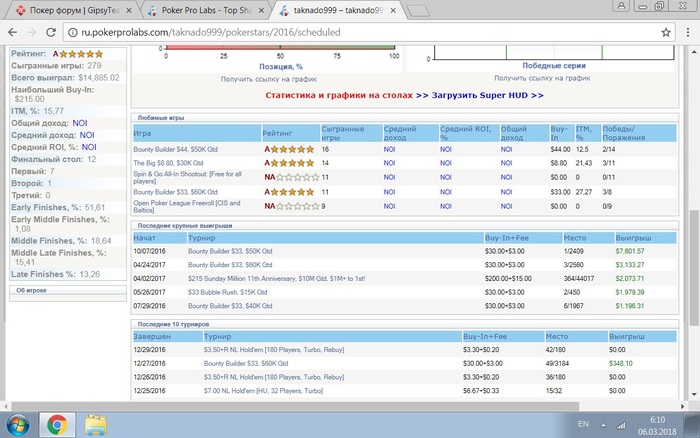Click the browser back arrow
The width and height of the screenshot is (700, 438).
pos(13,31)
